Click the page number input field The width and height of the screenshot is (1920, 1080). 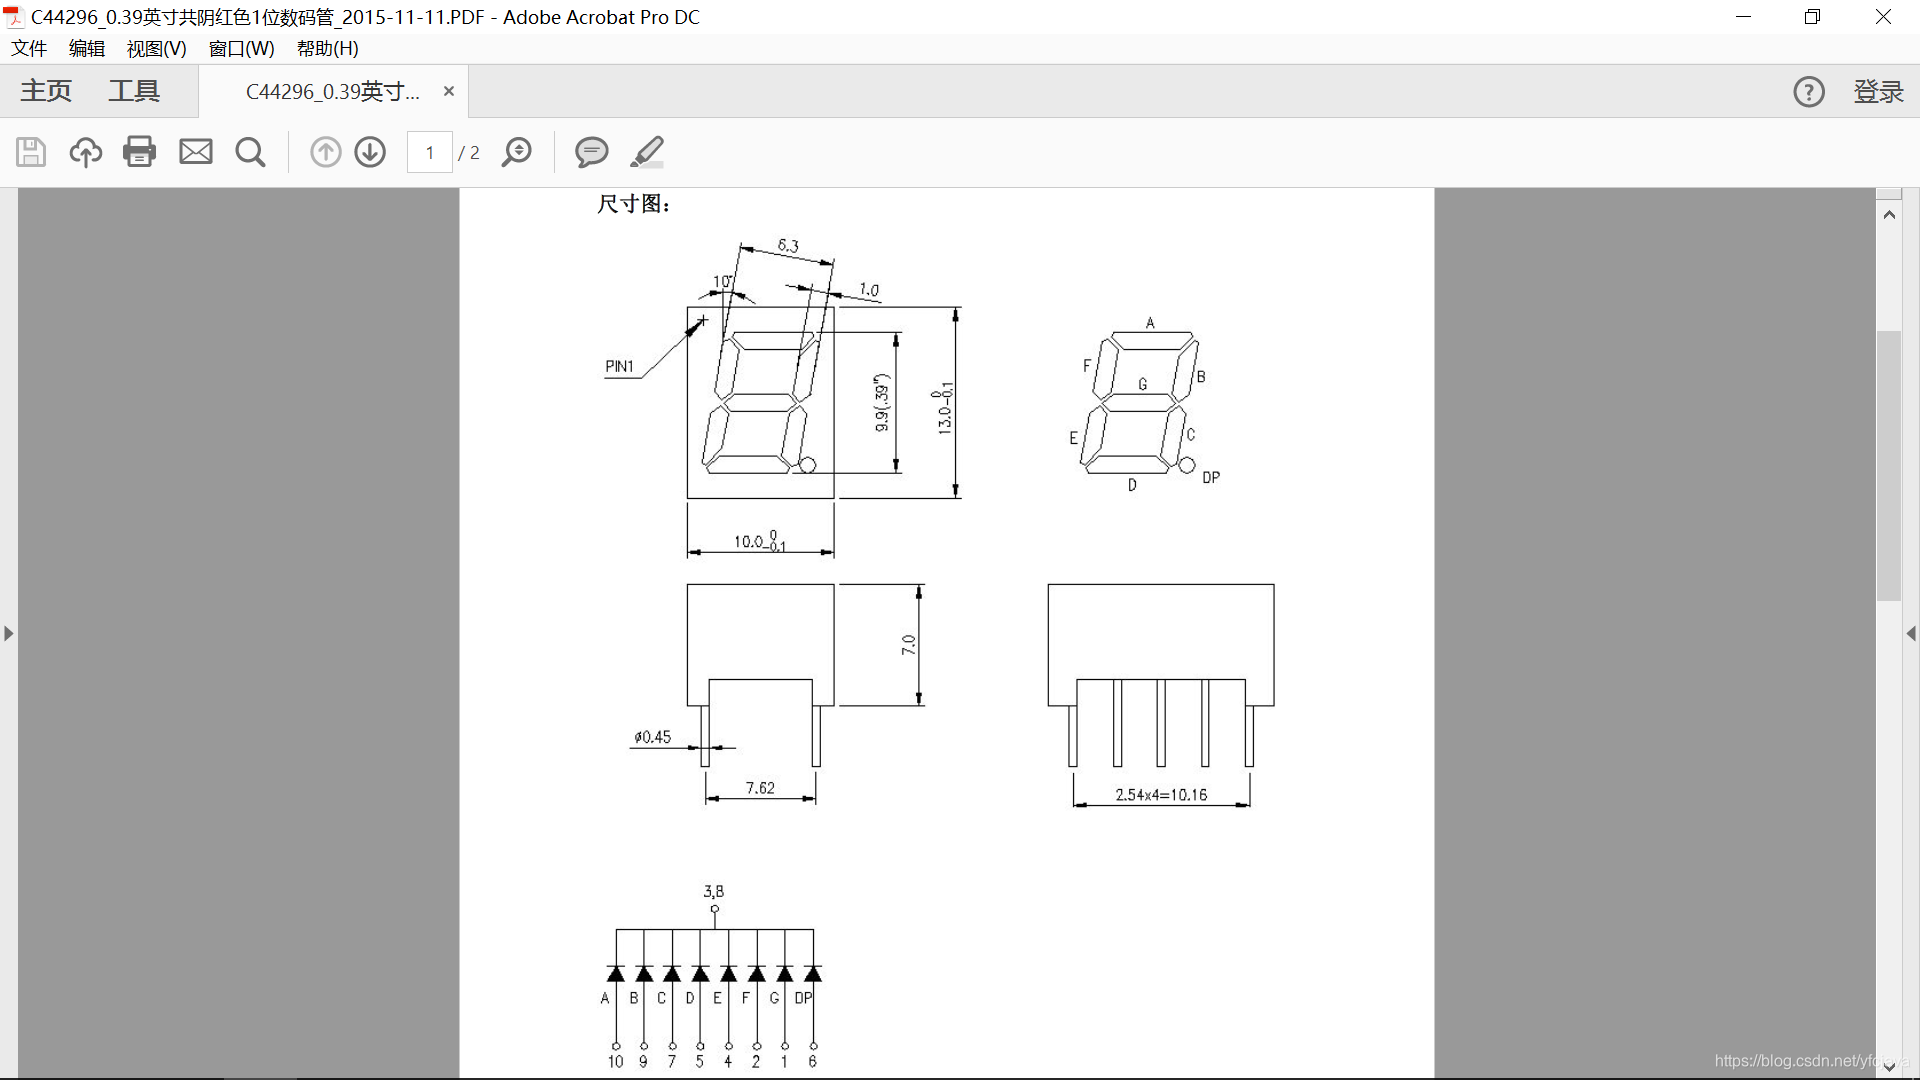[430, 153]
